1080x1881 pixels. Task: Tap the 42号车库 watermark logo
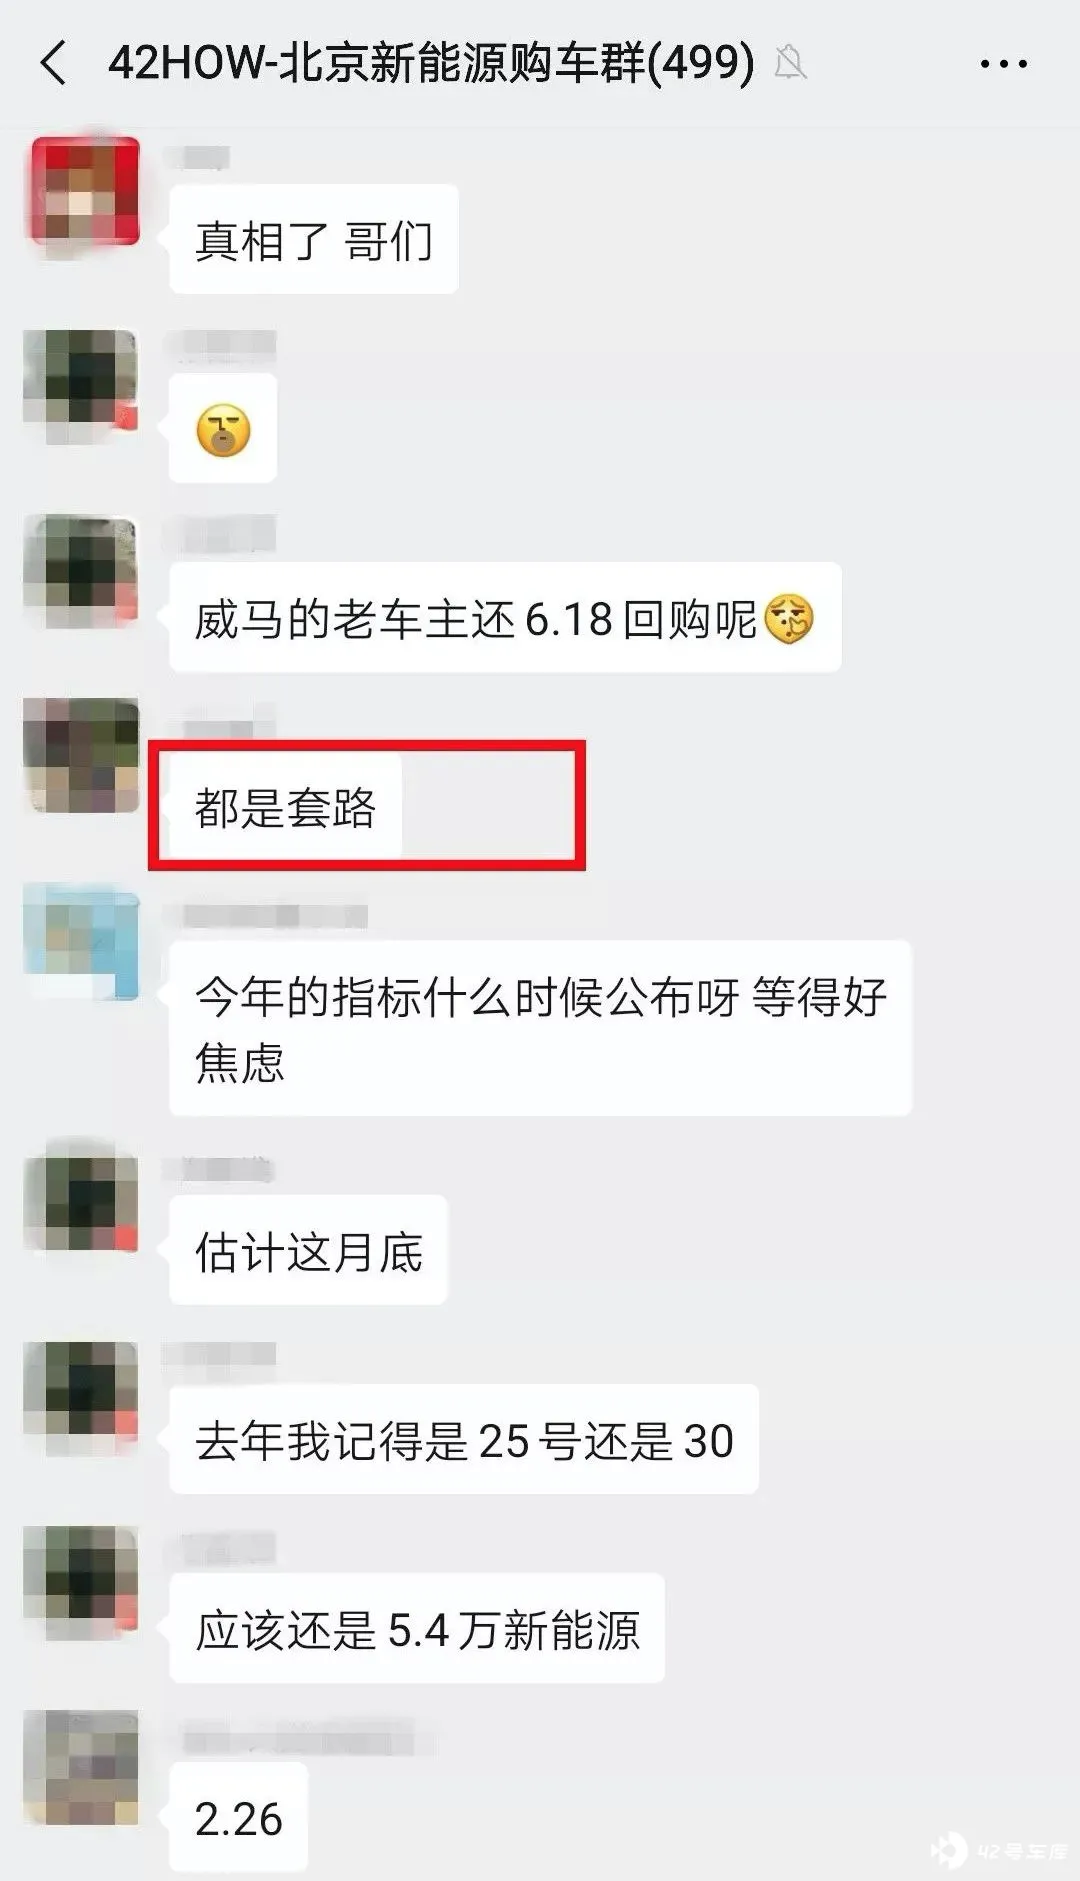(x=998, y=1850)
